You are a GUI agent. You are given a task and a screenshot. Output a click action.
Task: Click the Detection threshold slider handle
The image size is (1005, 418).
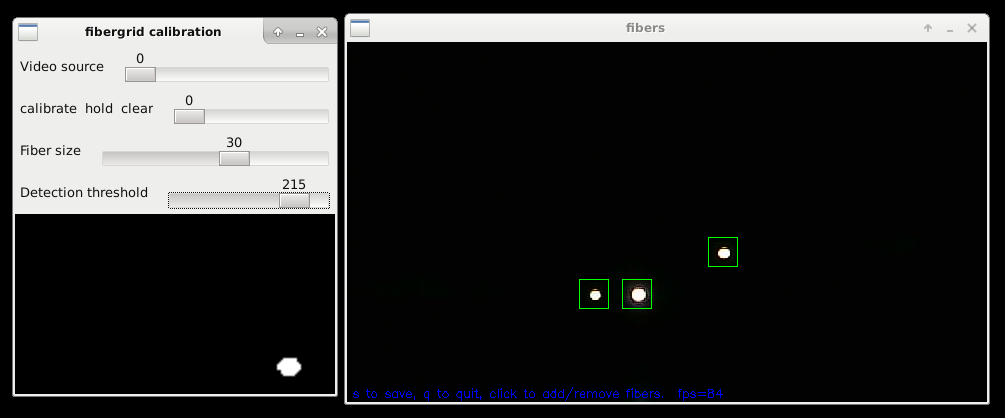pyautogui.click(x=294, y=201)
